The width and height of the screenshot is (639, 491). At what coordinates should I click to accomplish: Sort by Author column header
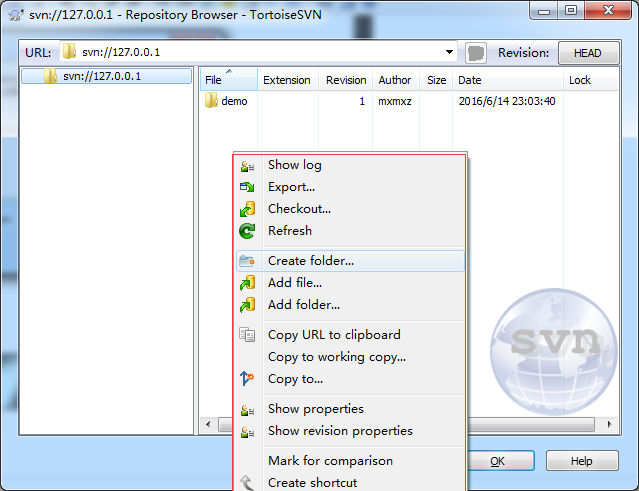[394, 80]
